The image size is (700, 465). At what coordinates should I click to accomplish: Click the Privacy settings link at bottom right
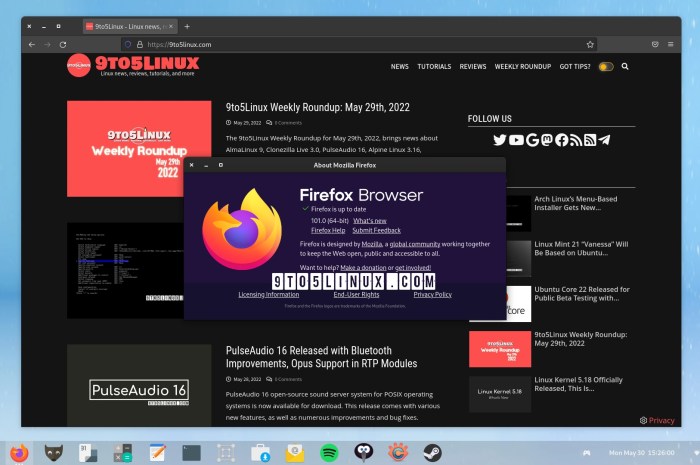657,420
